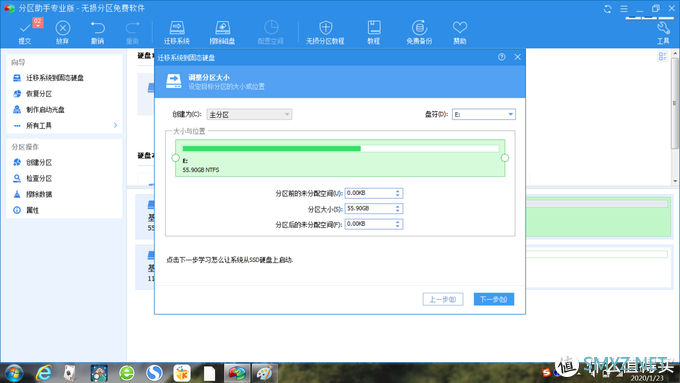Click the 分区大小 55.90GB input field
680x383 pixels.
(374, 209)
